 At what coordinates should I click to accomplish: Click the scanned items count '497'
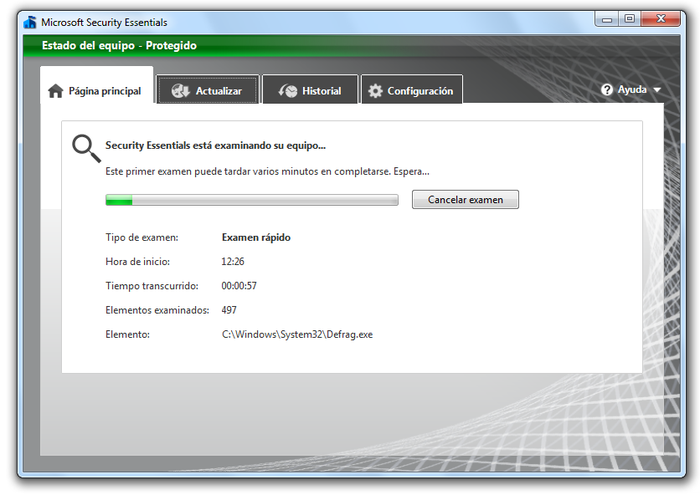click(229, 310)
